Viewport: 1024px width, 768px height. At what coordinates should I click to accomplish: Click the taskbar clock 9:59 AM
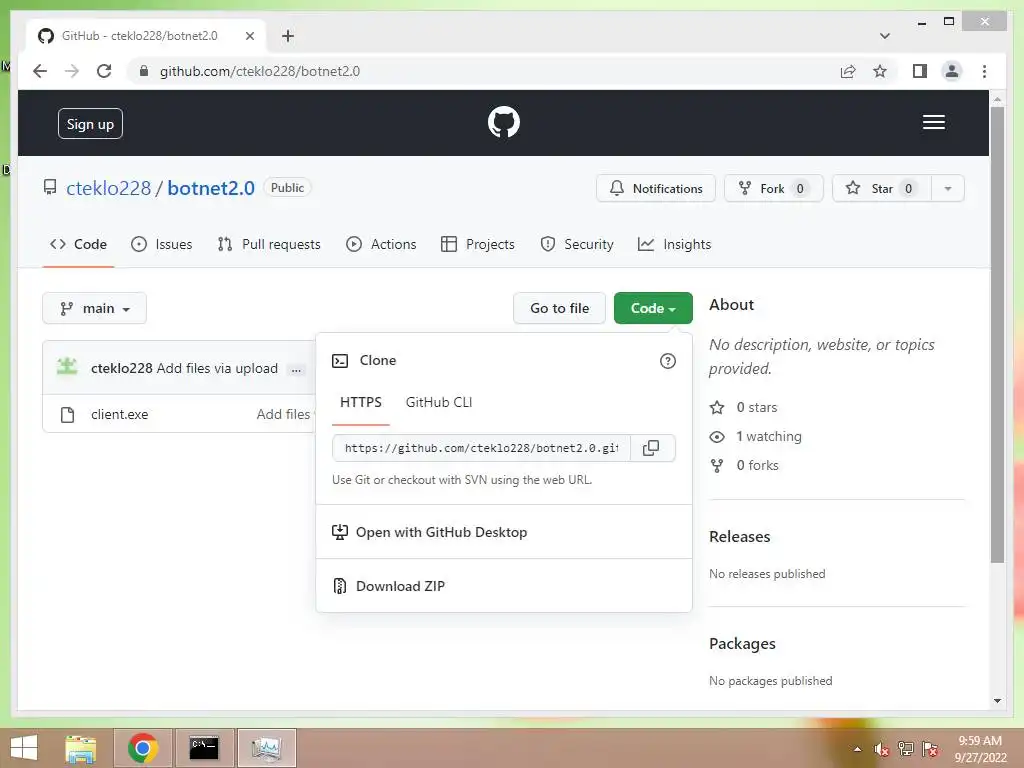(x=980, y=741)
